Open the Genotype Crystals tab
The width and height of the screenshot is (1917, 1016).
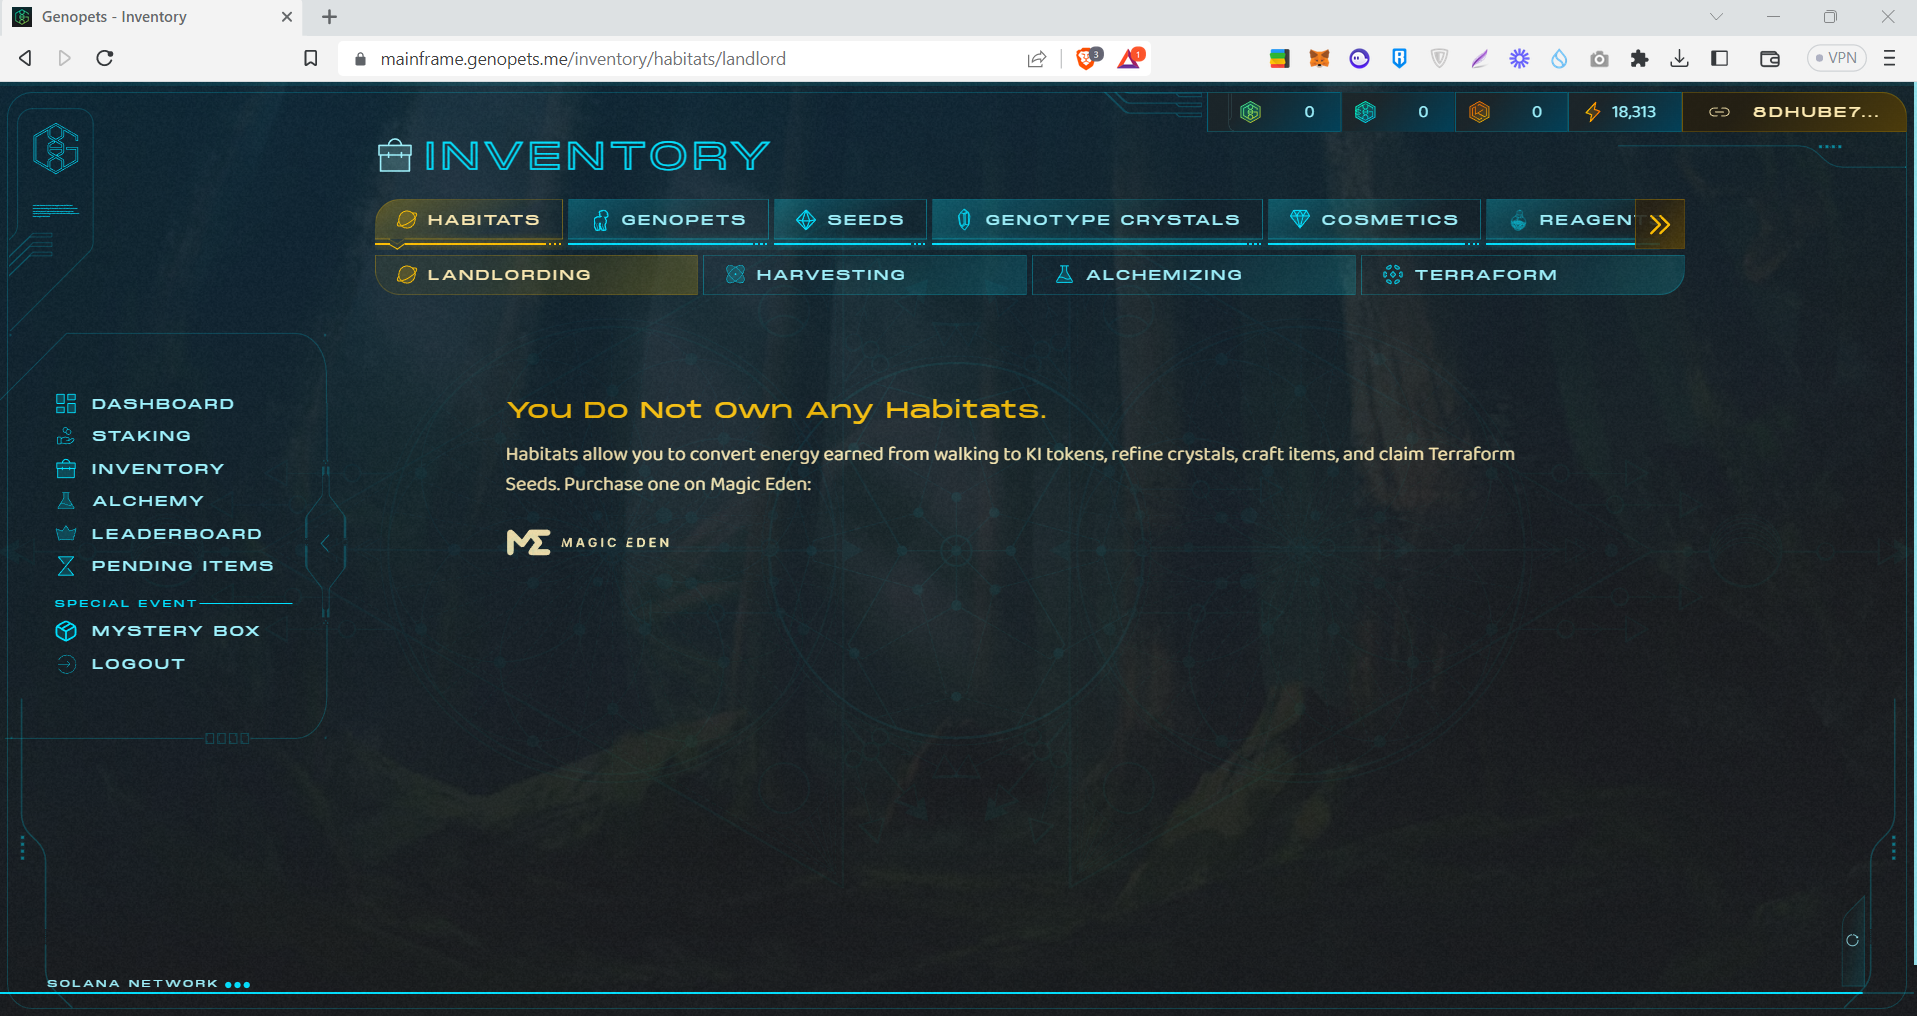[1097, 220]
